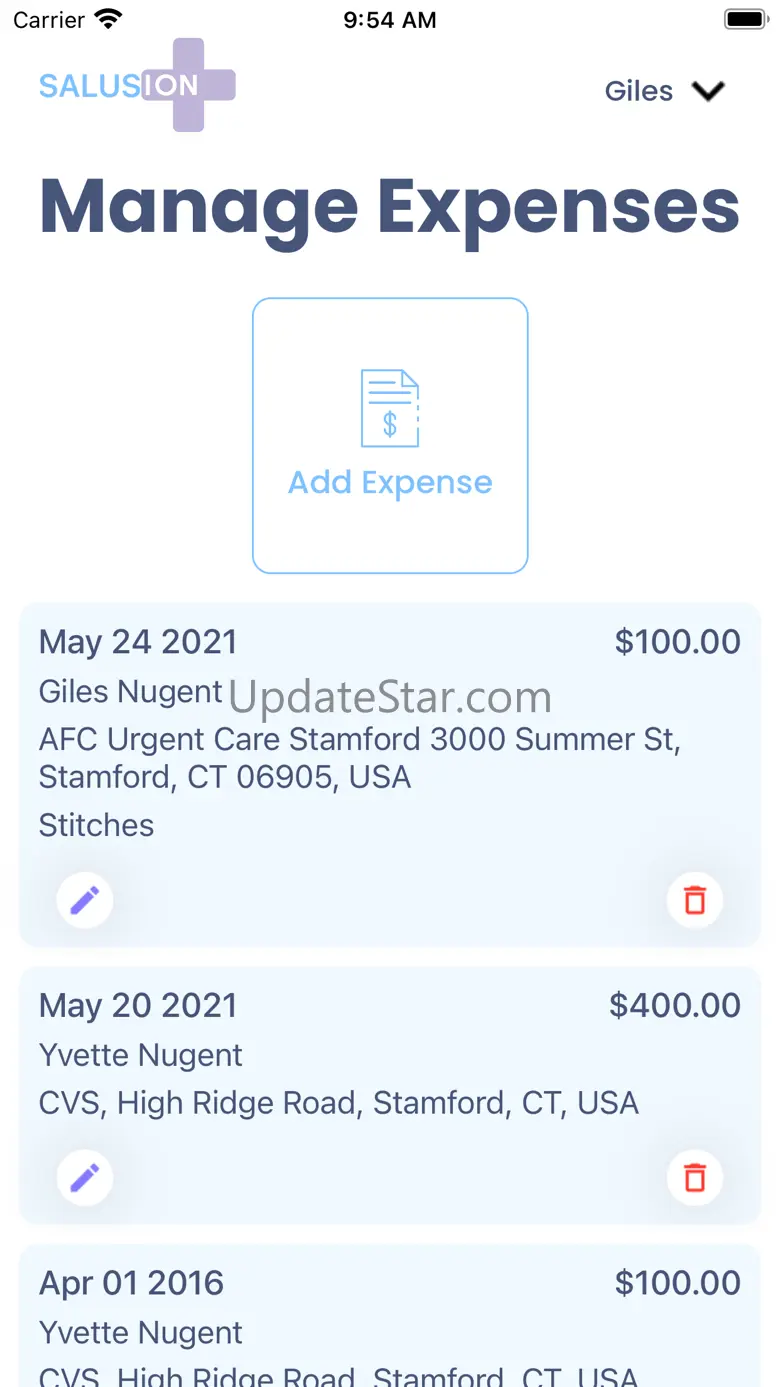Tap the CVS High Ridge Road address
Screen dimensions: 780x1387
[338, 1103]
